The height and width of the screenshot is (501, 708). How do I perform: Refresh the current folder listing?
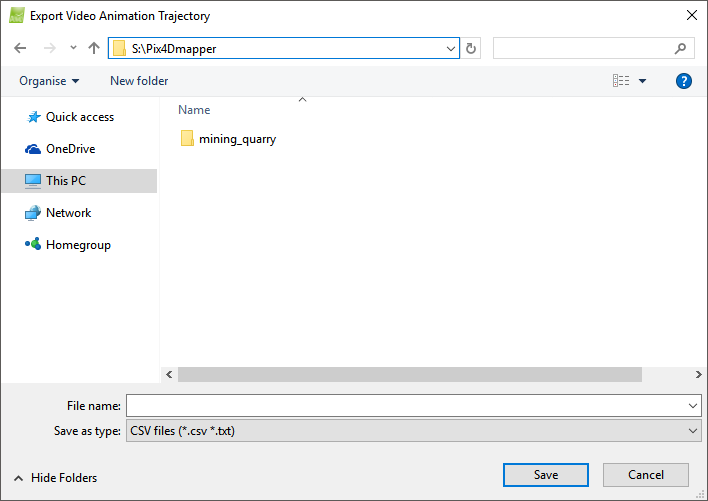pos(472,48)
